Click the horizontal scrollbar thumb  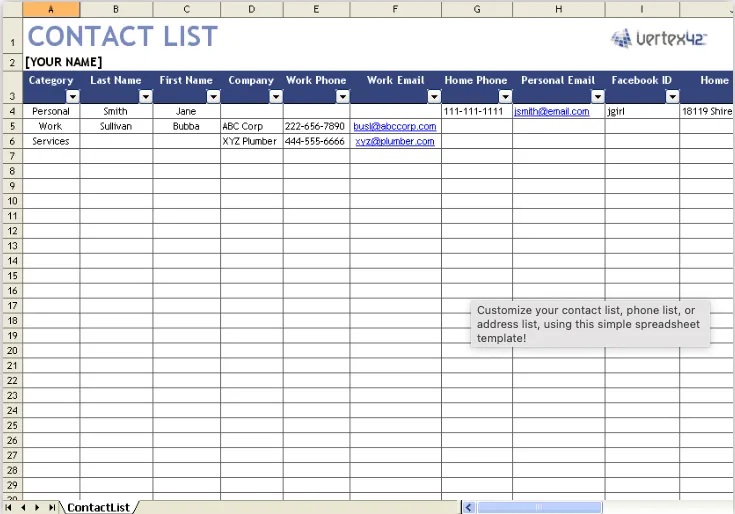click(x=539, y=507)
